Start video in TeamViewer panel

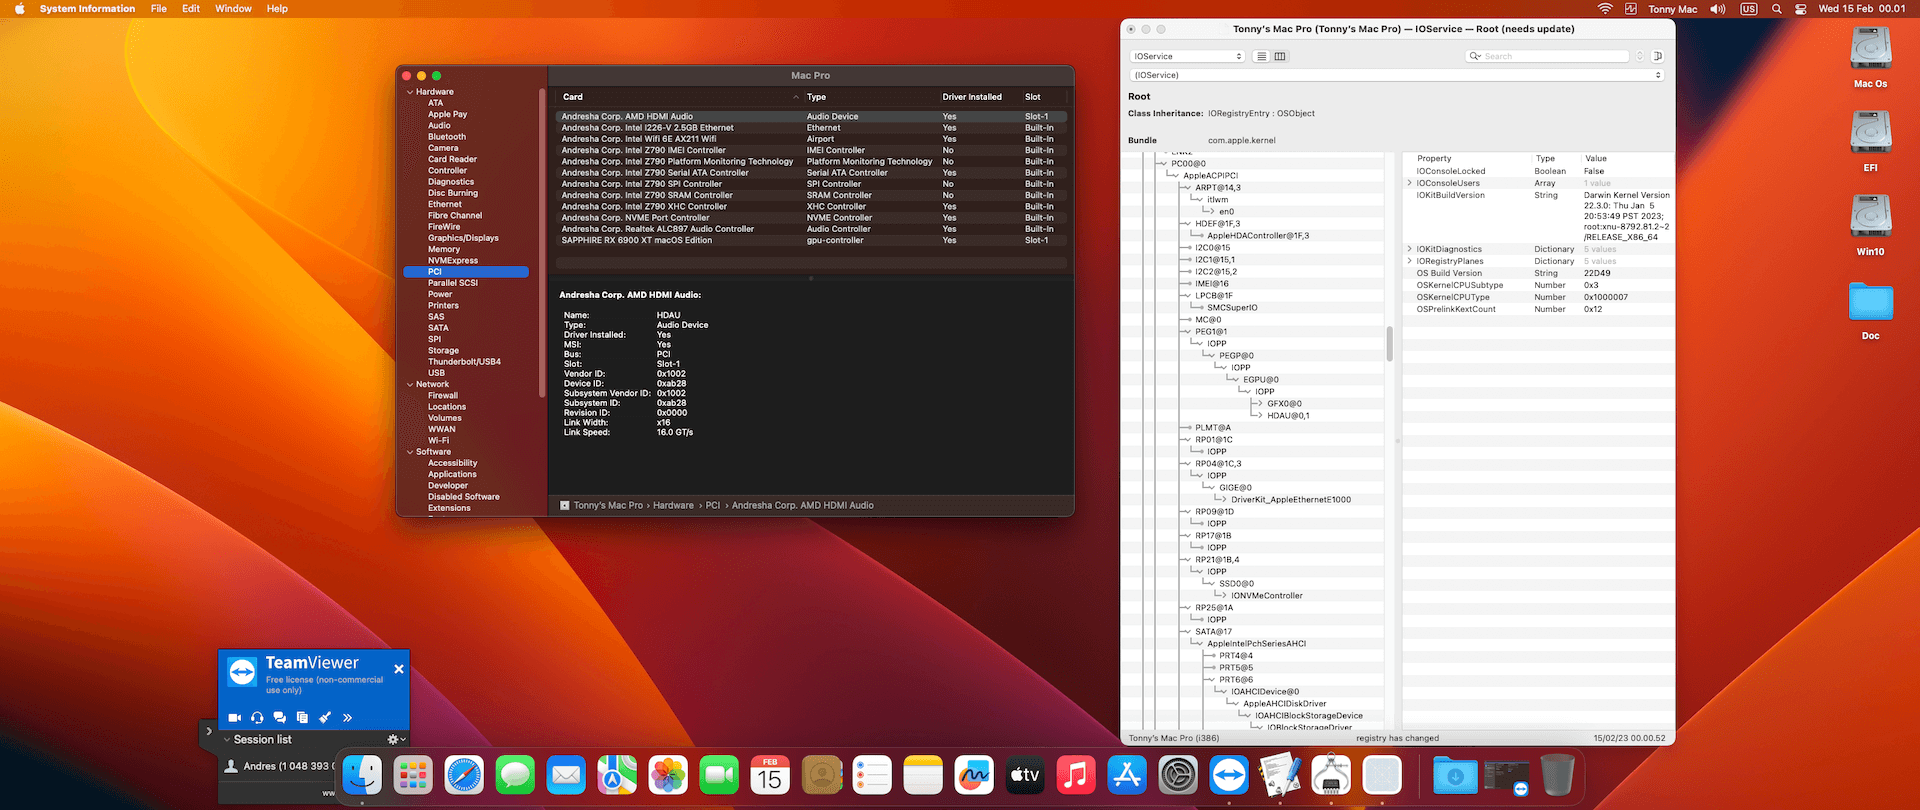pyautogui.click(x=234, y=718)
